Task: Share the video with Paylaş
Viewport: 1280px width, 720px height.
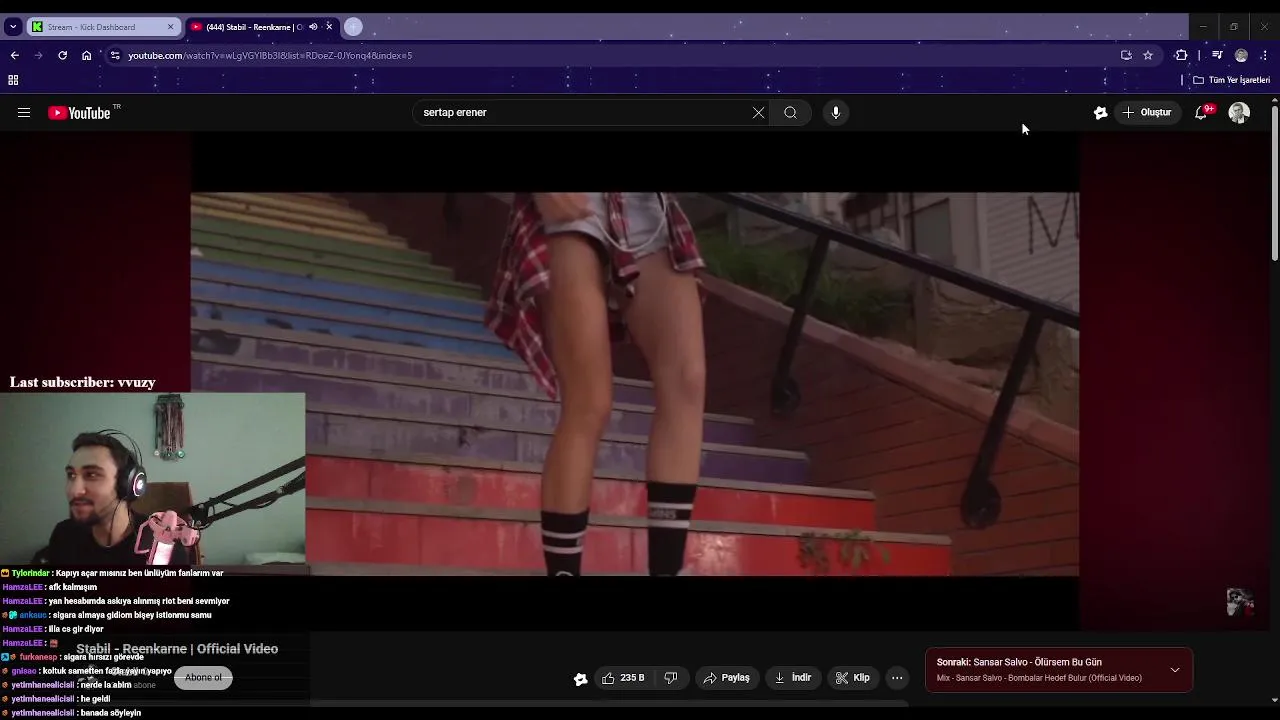Action: click(727, 678)
